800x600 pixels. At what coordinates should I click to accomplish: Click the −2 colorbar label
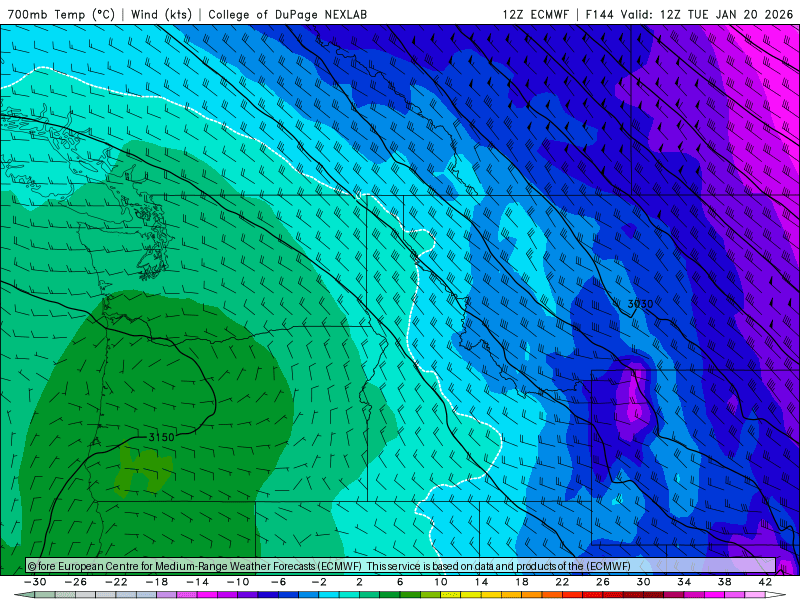coord(319,582)
